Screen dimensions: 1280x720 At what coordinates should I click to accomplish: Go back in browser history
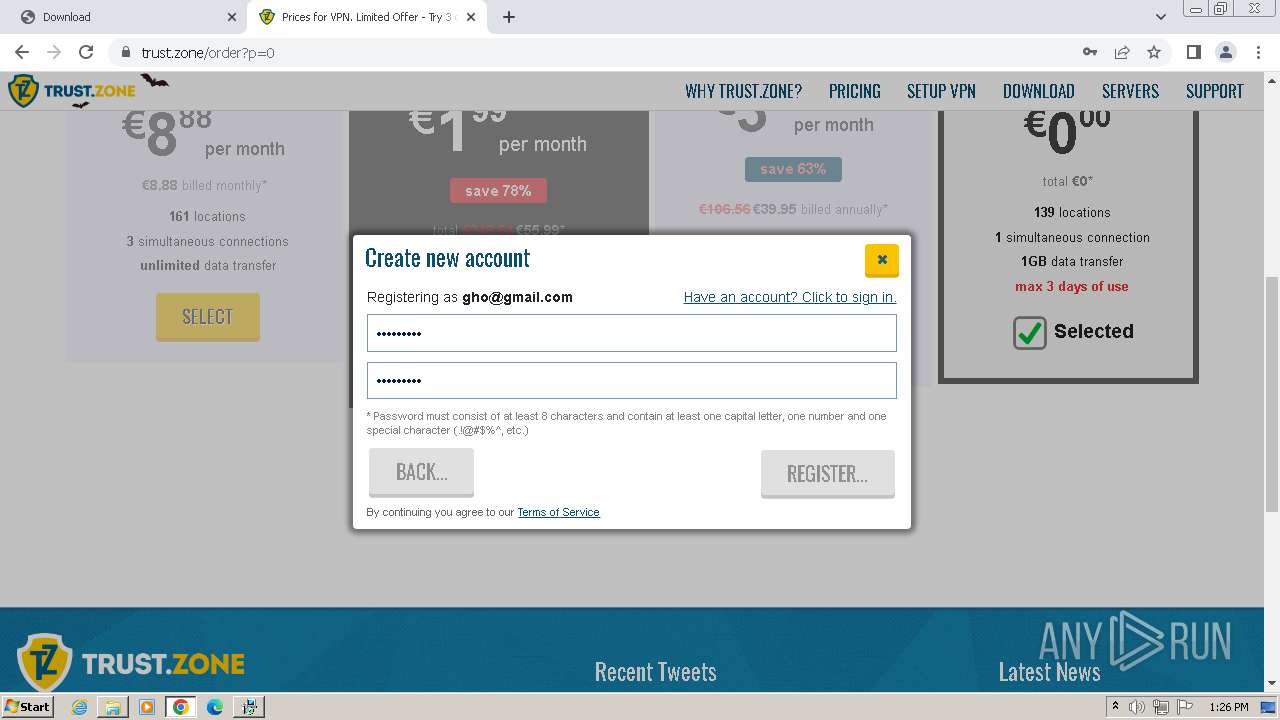point(22,52)
